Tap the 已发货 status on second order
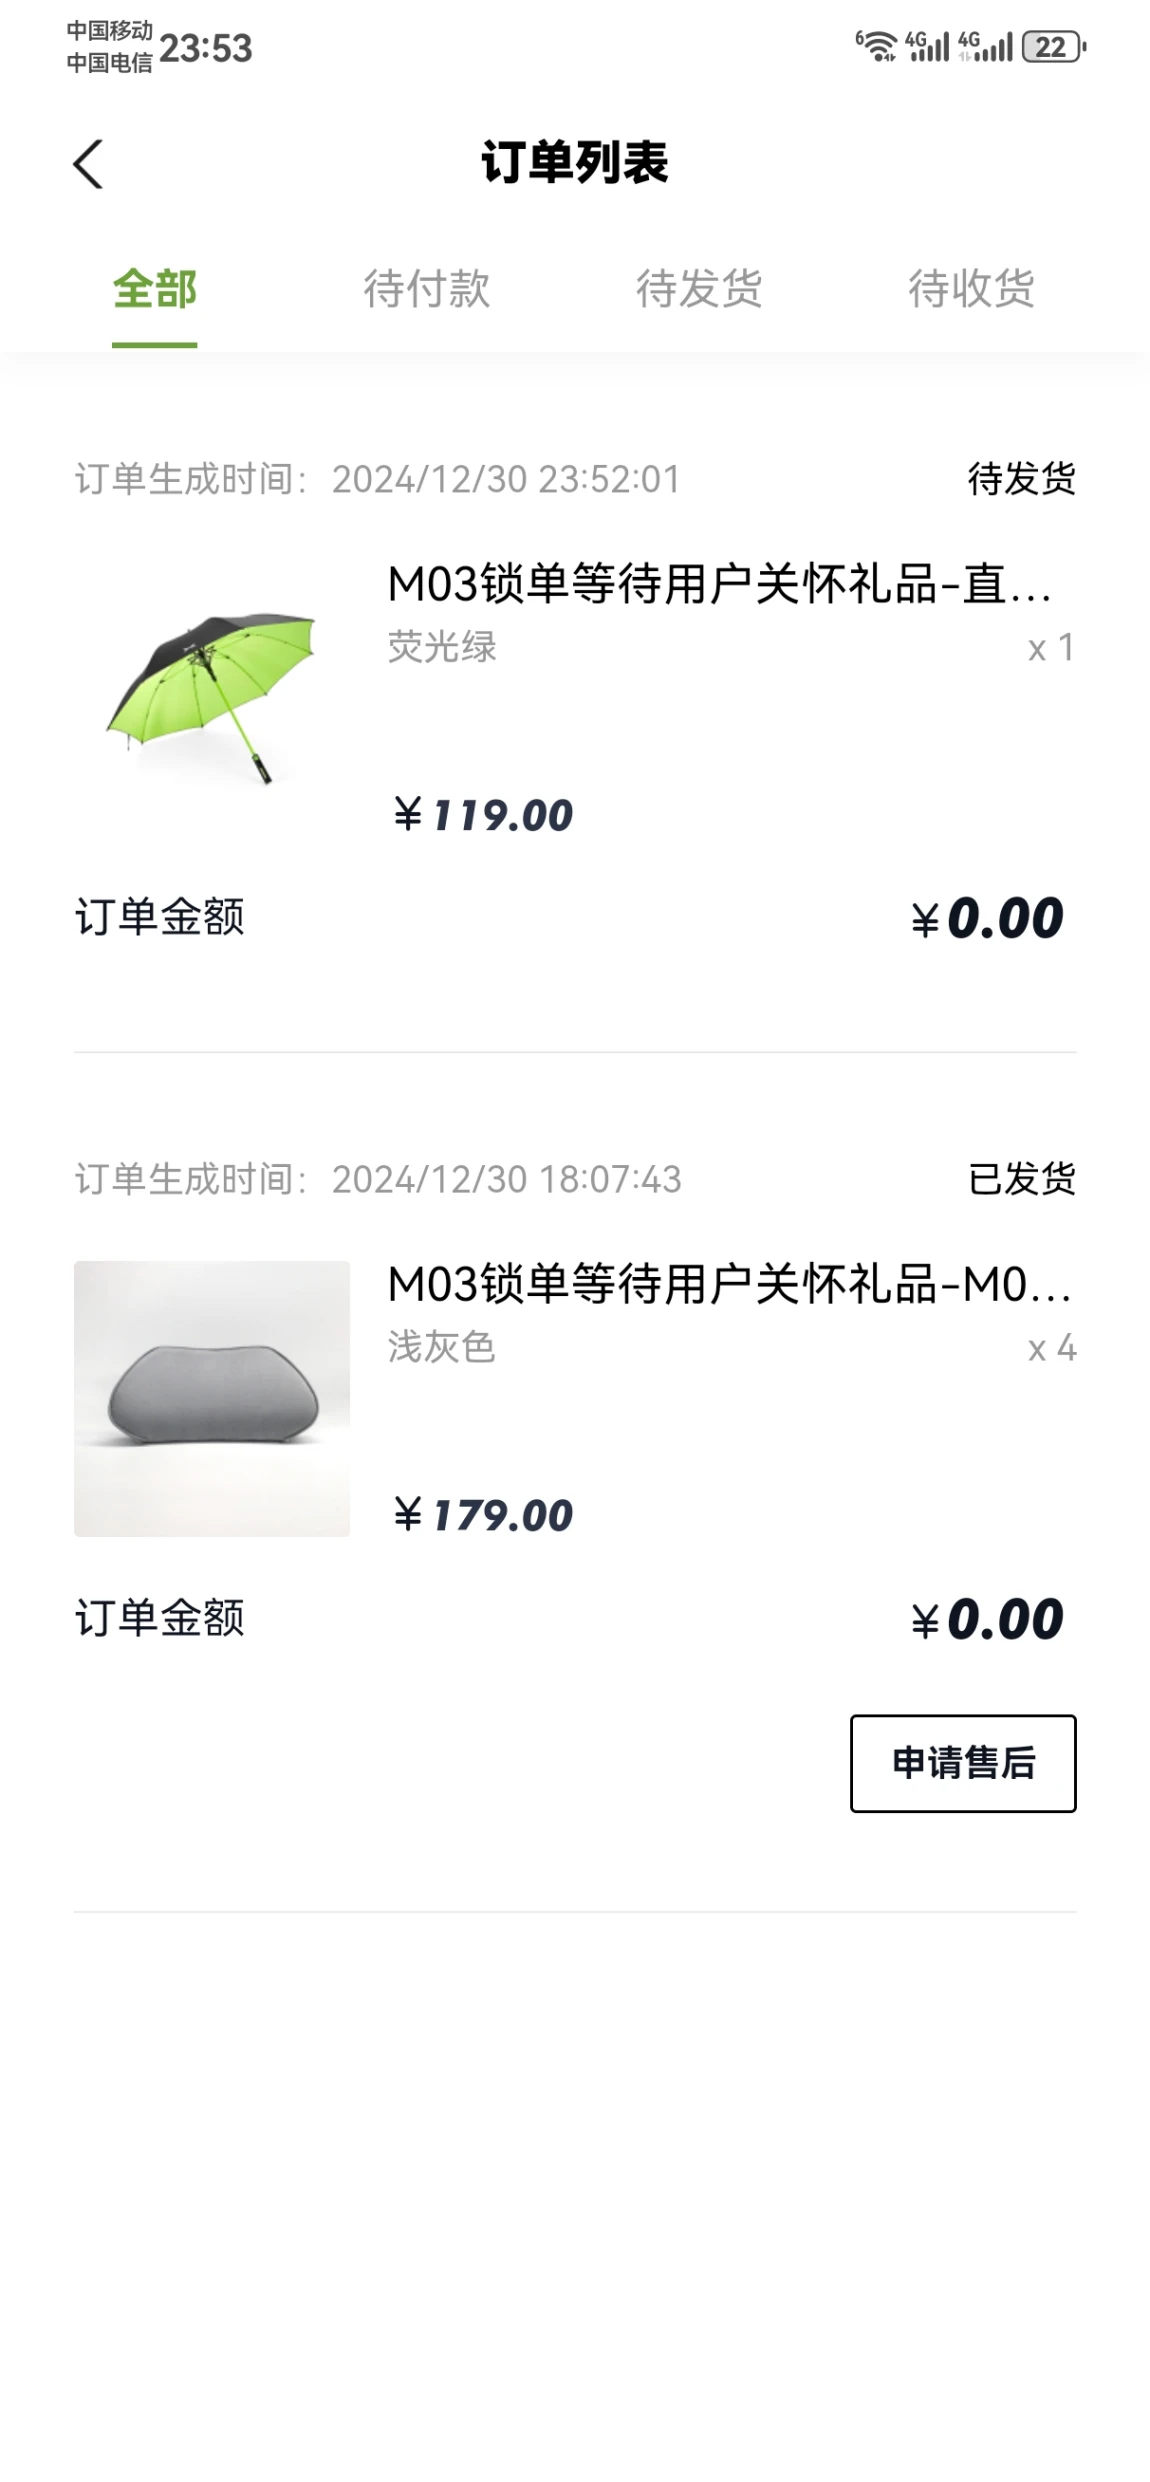Image resolution: width=1150 pixels, height=2482 pixels. click(x=1021, y=1179)
